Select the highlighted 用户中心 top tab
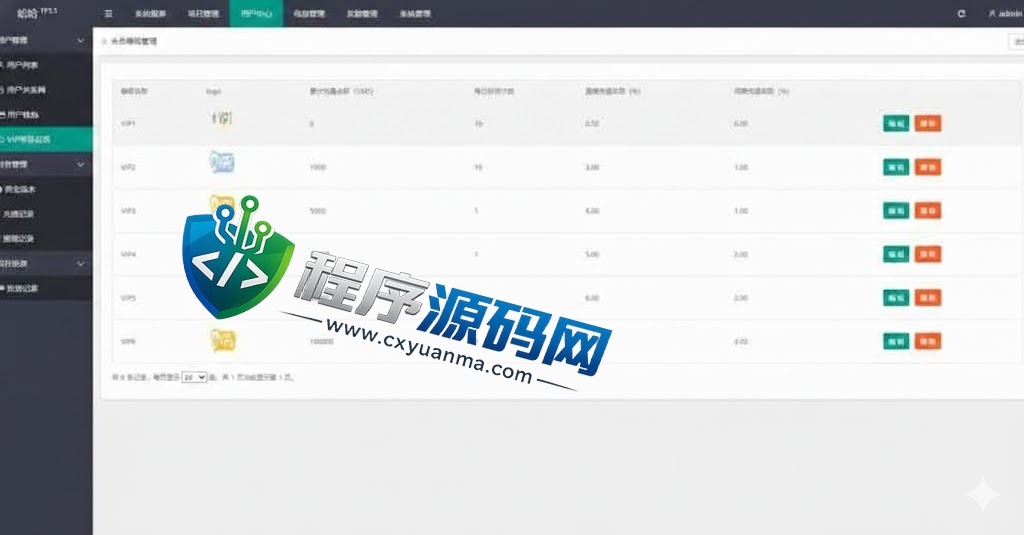This screenshot has height=535, width=1024. 256,13
